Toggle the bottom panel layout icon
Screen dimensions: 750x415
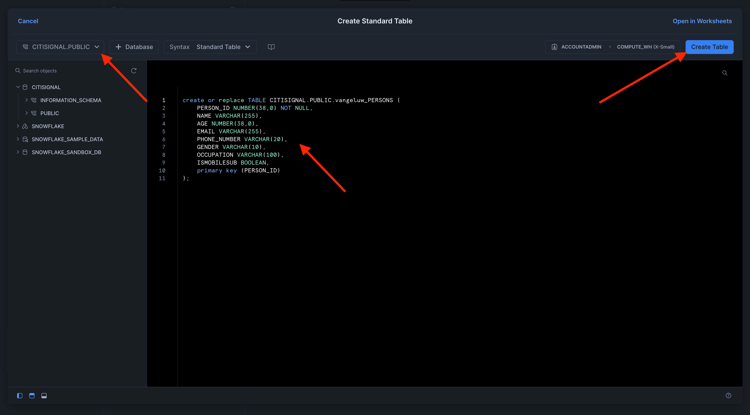click(x=44, y=396)
